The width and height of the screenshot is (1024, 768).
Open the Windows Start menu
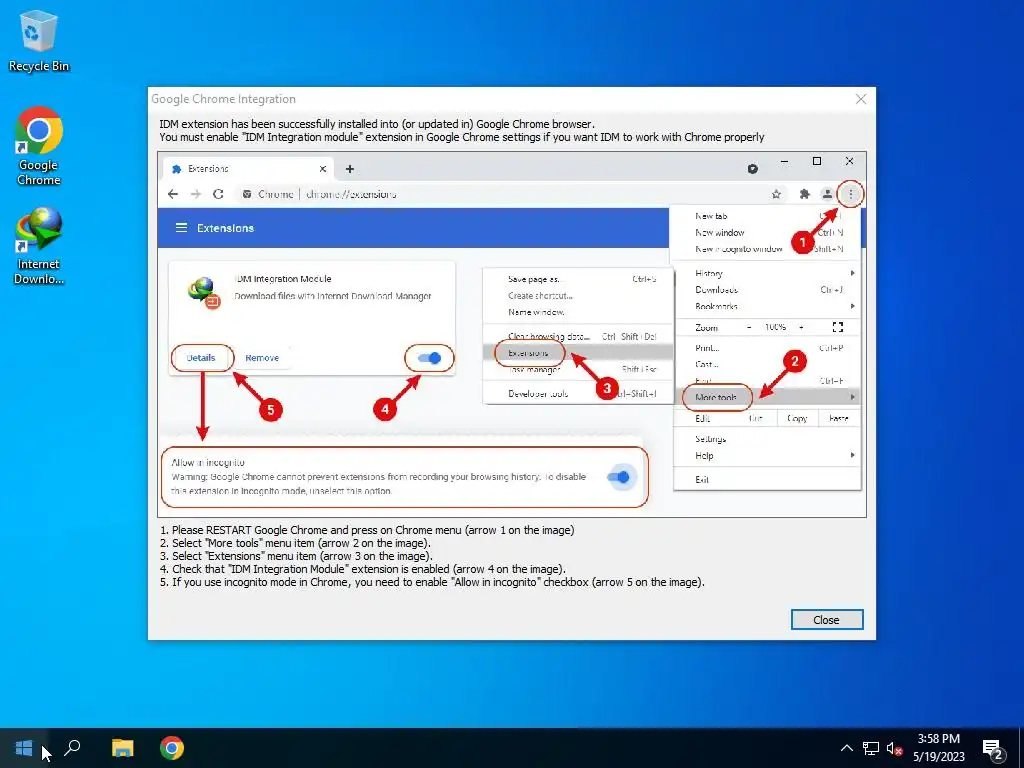pyautogui.click(x=24, y=748)
